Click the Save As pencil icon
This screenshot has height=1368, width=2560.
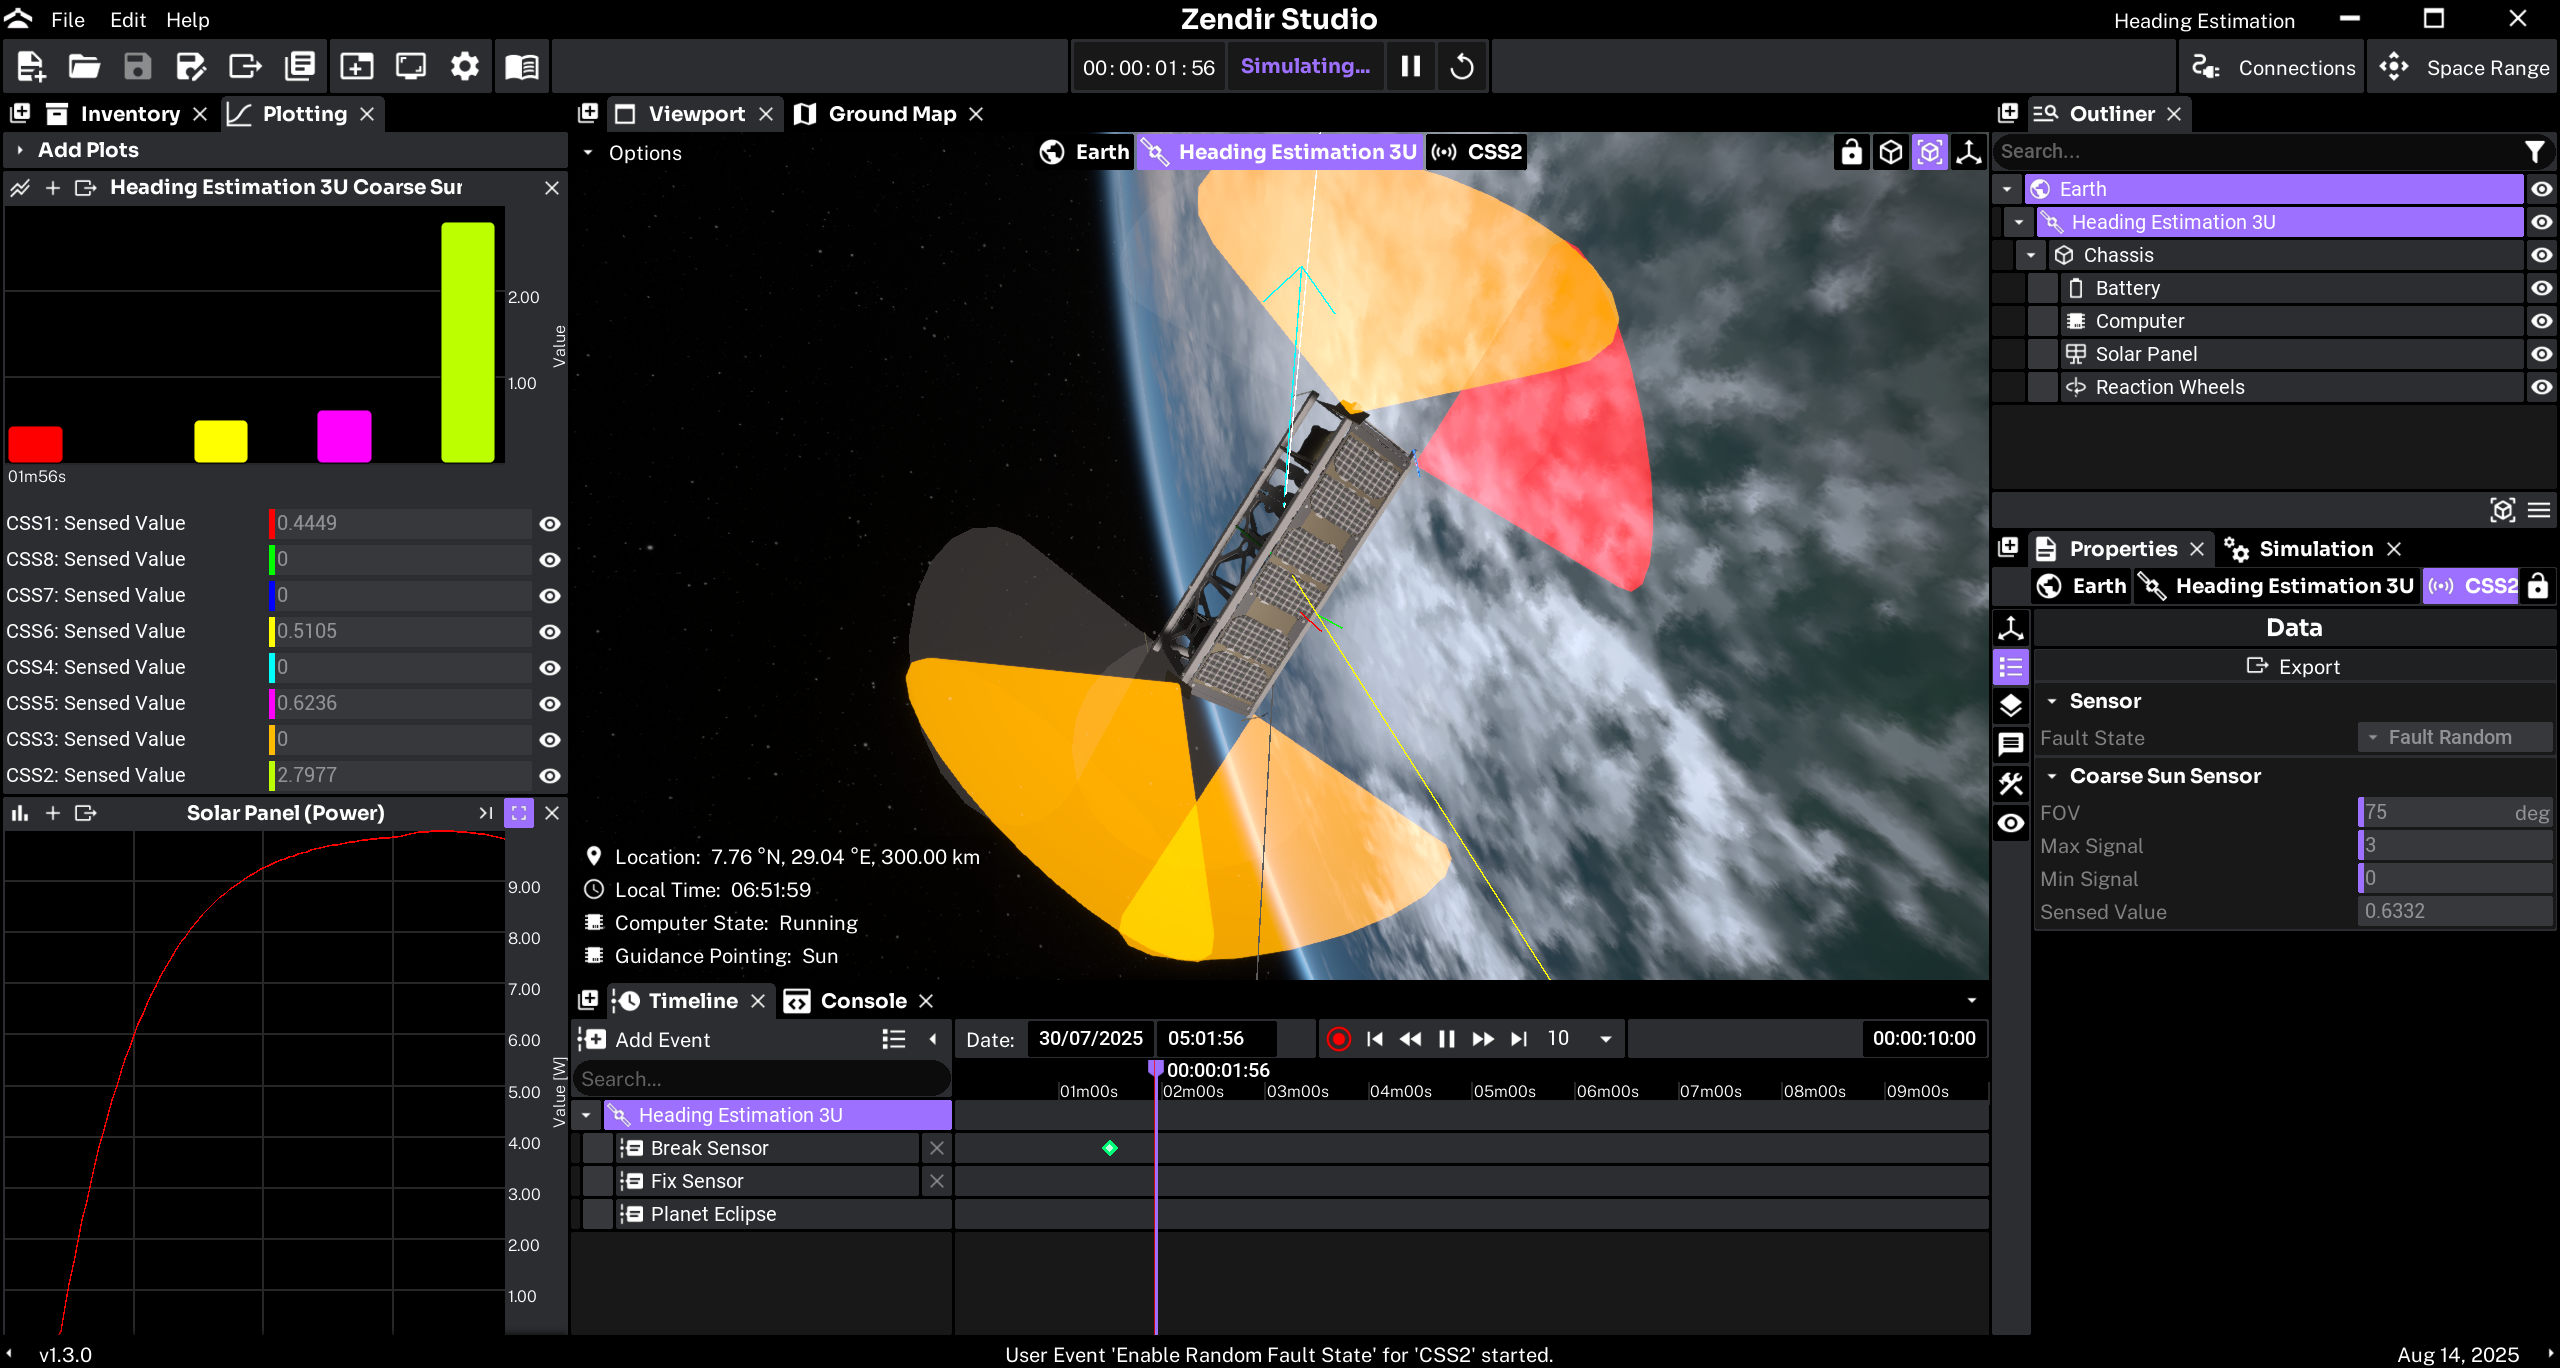click(x=191, y=66)
